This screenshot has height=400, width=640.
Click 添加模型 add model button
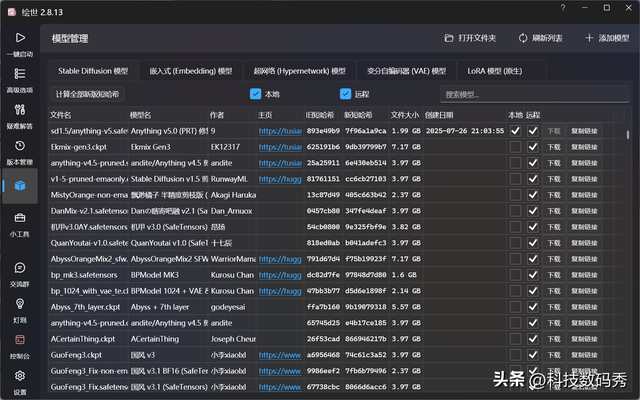click(607, 38)
